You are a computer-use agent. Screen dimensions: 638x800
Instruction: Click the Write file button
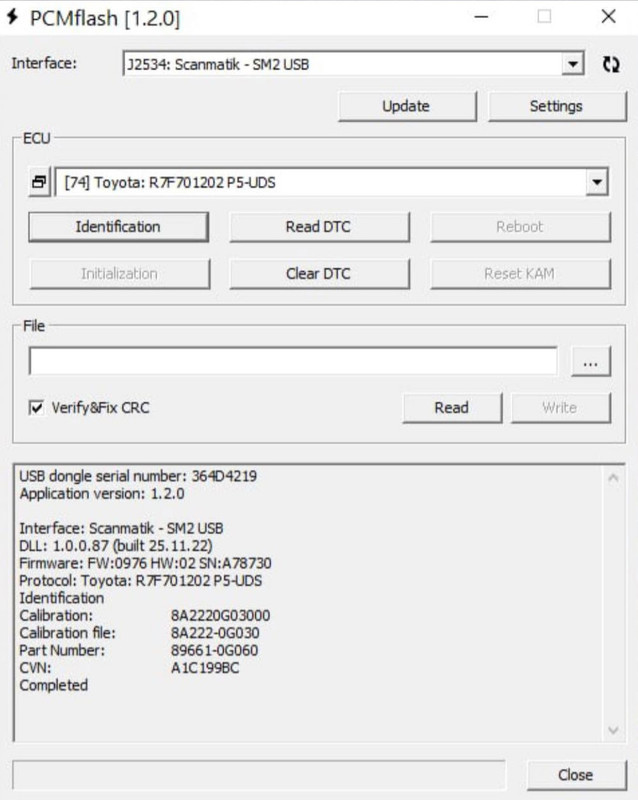tap(560, 408)
